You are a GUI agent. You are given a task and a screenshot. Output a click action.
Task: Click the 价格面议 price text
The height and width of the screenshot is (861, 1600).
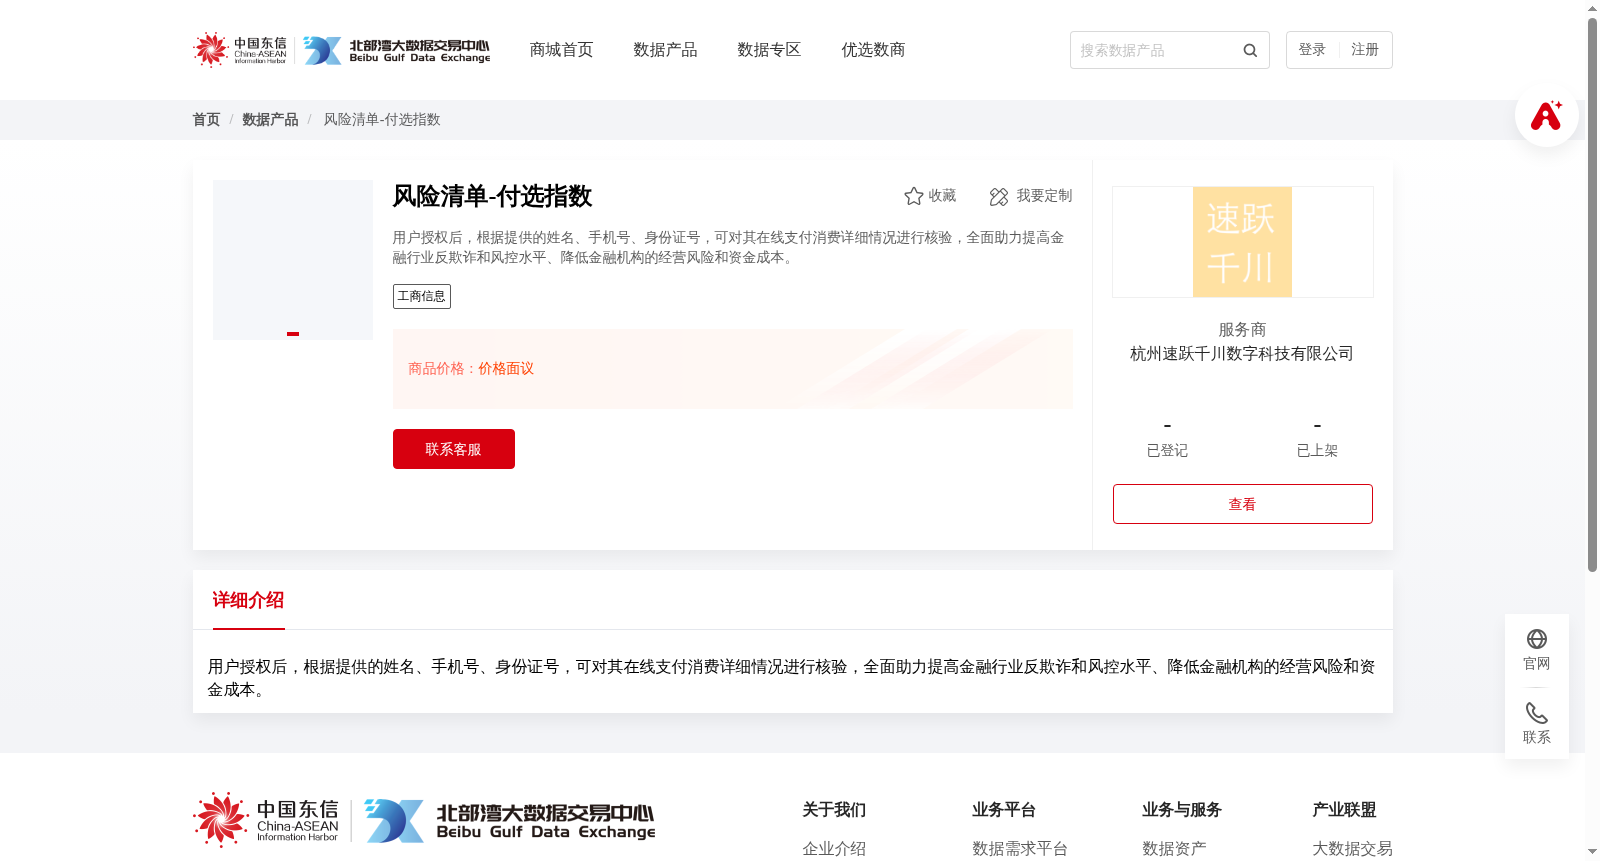pos(506,369)
